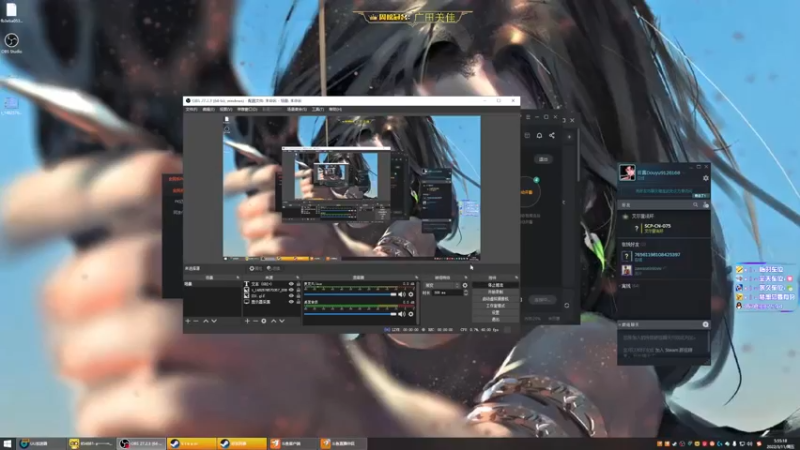Click the Settings button in Controls
Viewport: 800px width, 450px height.
tap(495, 312)
